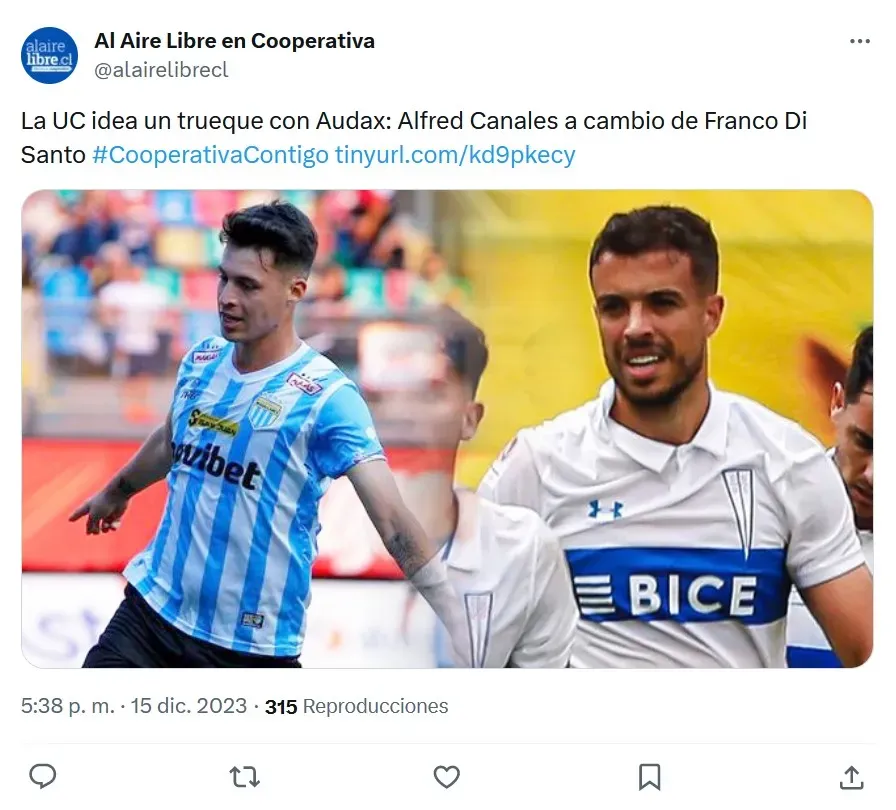Toggle the bookmark icon to save the tweet
The image size is (896, 810).
(x=649, y=777)
